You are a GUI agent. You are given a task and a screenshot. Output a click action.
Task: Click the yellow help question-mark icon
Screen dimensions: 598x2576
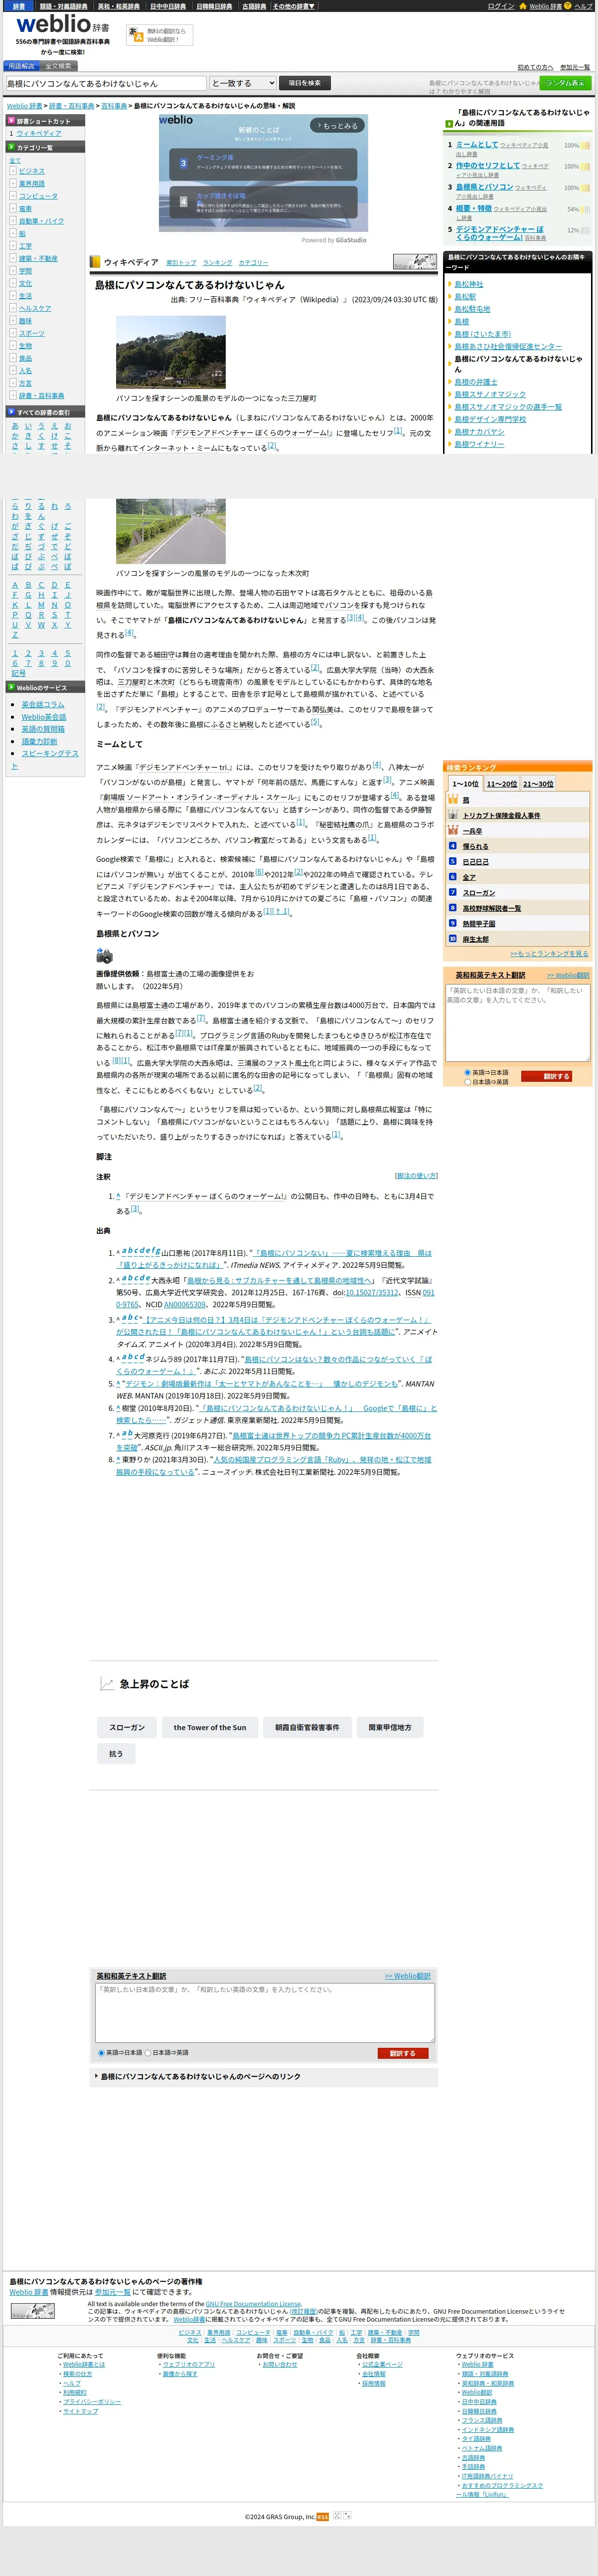567,6
